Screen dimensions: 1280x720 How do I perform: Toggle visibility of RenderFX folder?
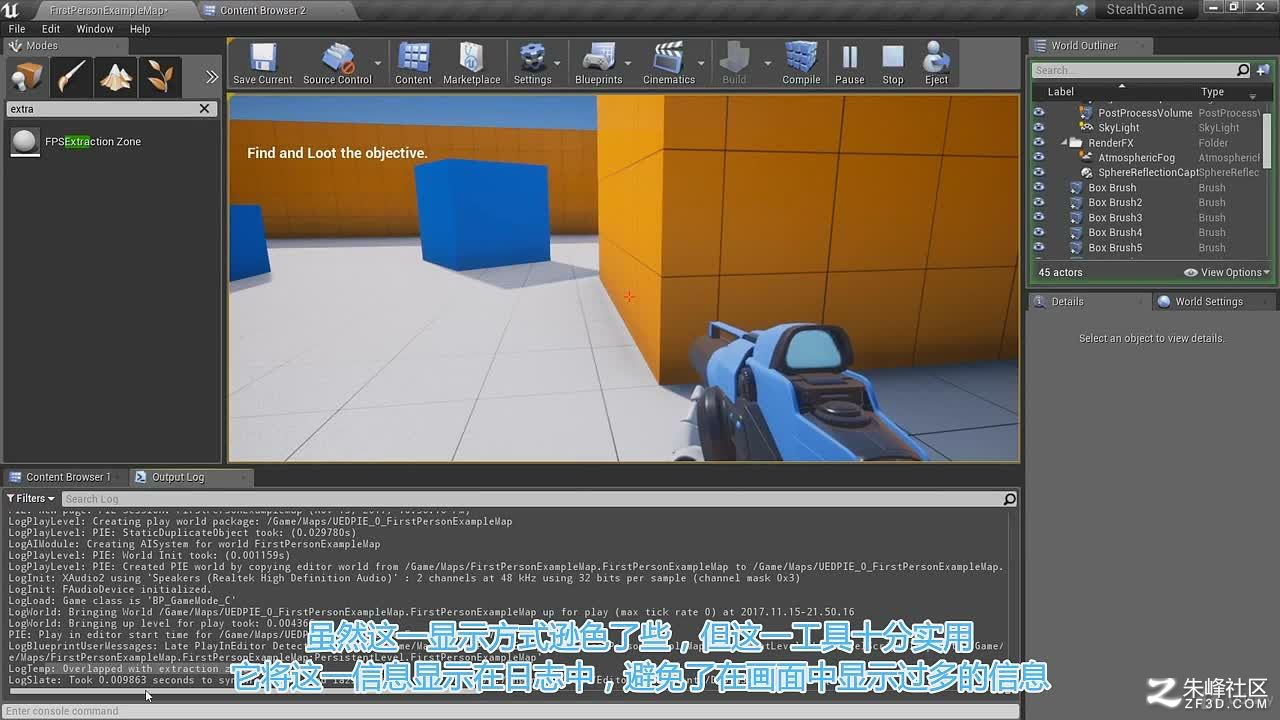pos(1039,143)
